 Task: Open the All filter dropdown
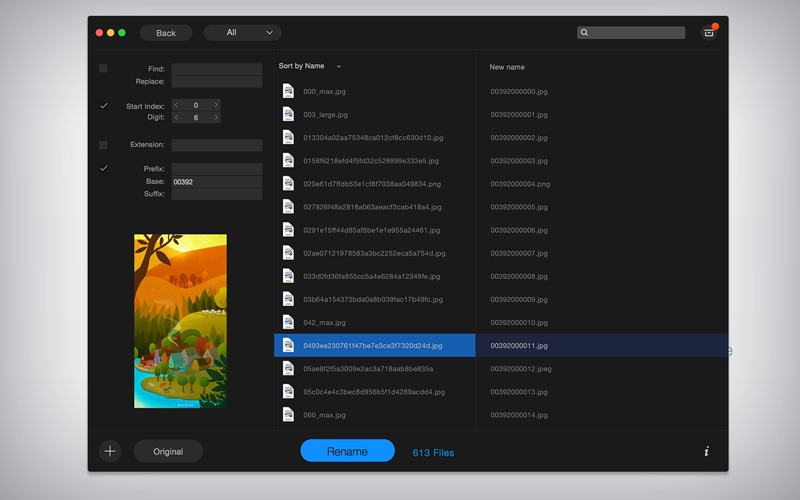(242, 33)
